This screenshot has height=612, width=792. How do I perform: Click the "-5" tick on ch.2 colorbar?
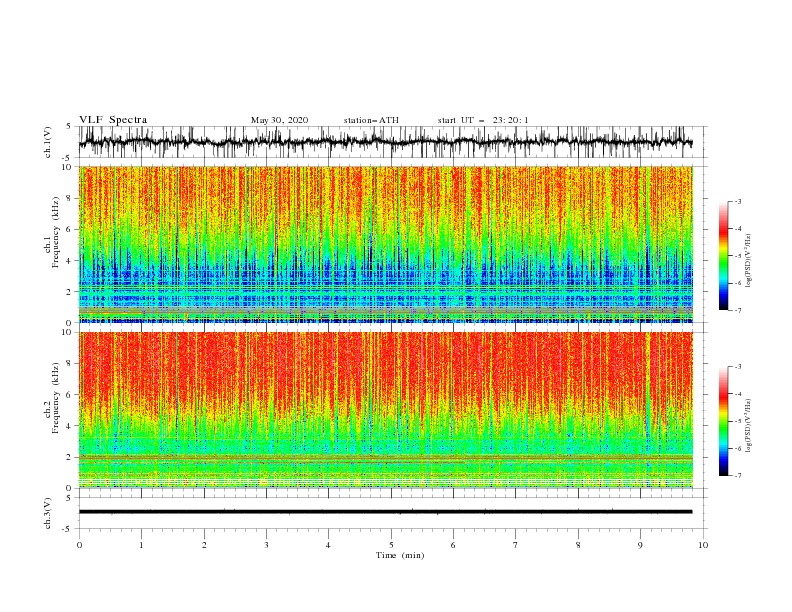pyautogui.click(x=738, y=421)
